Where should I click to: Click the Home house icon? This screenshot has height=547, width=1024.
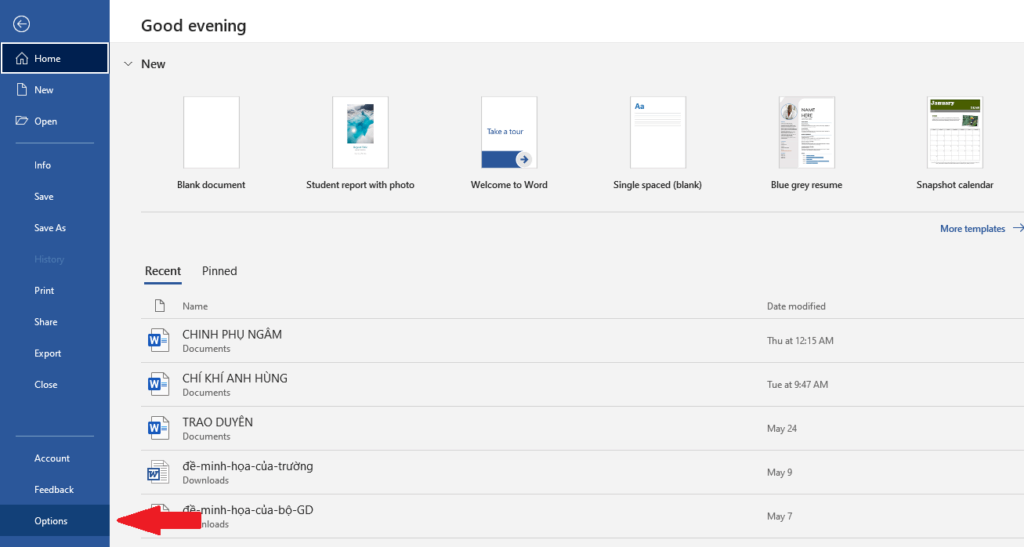[x=22, y=59]
